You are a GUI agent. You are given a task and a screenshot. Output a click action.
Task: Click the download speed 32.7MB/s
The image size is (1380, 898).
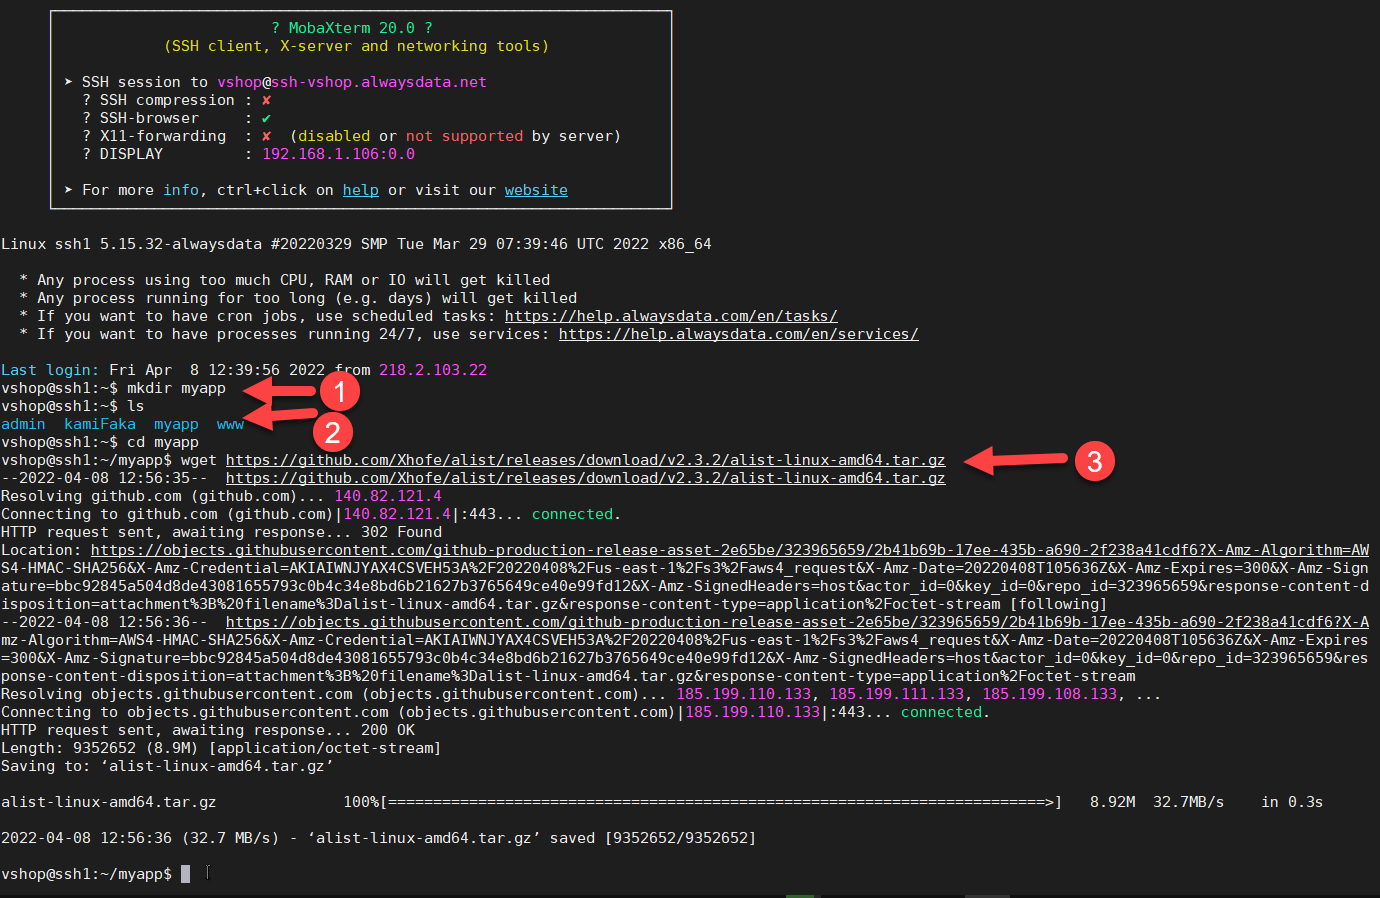pos(1188,802)
